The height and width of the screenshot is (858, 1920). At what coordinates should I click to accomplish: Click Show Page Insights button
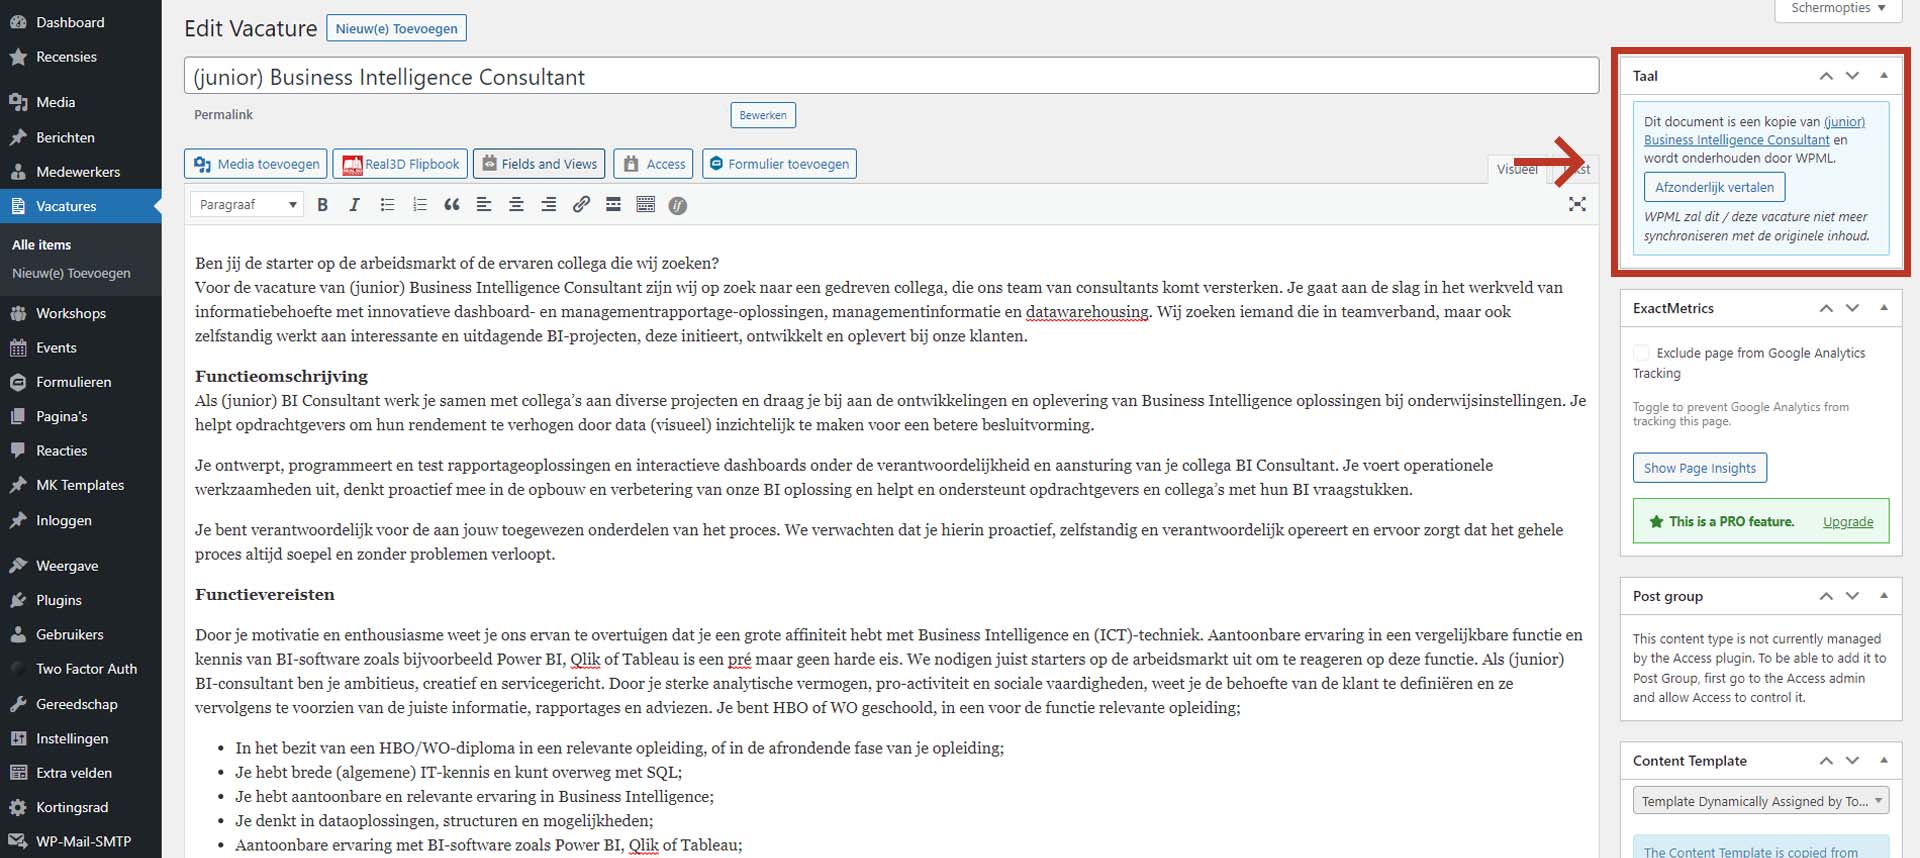1700,468
